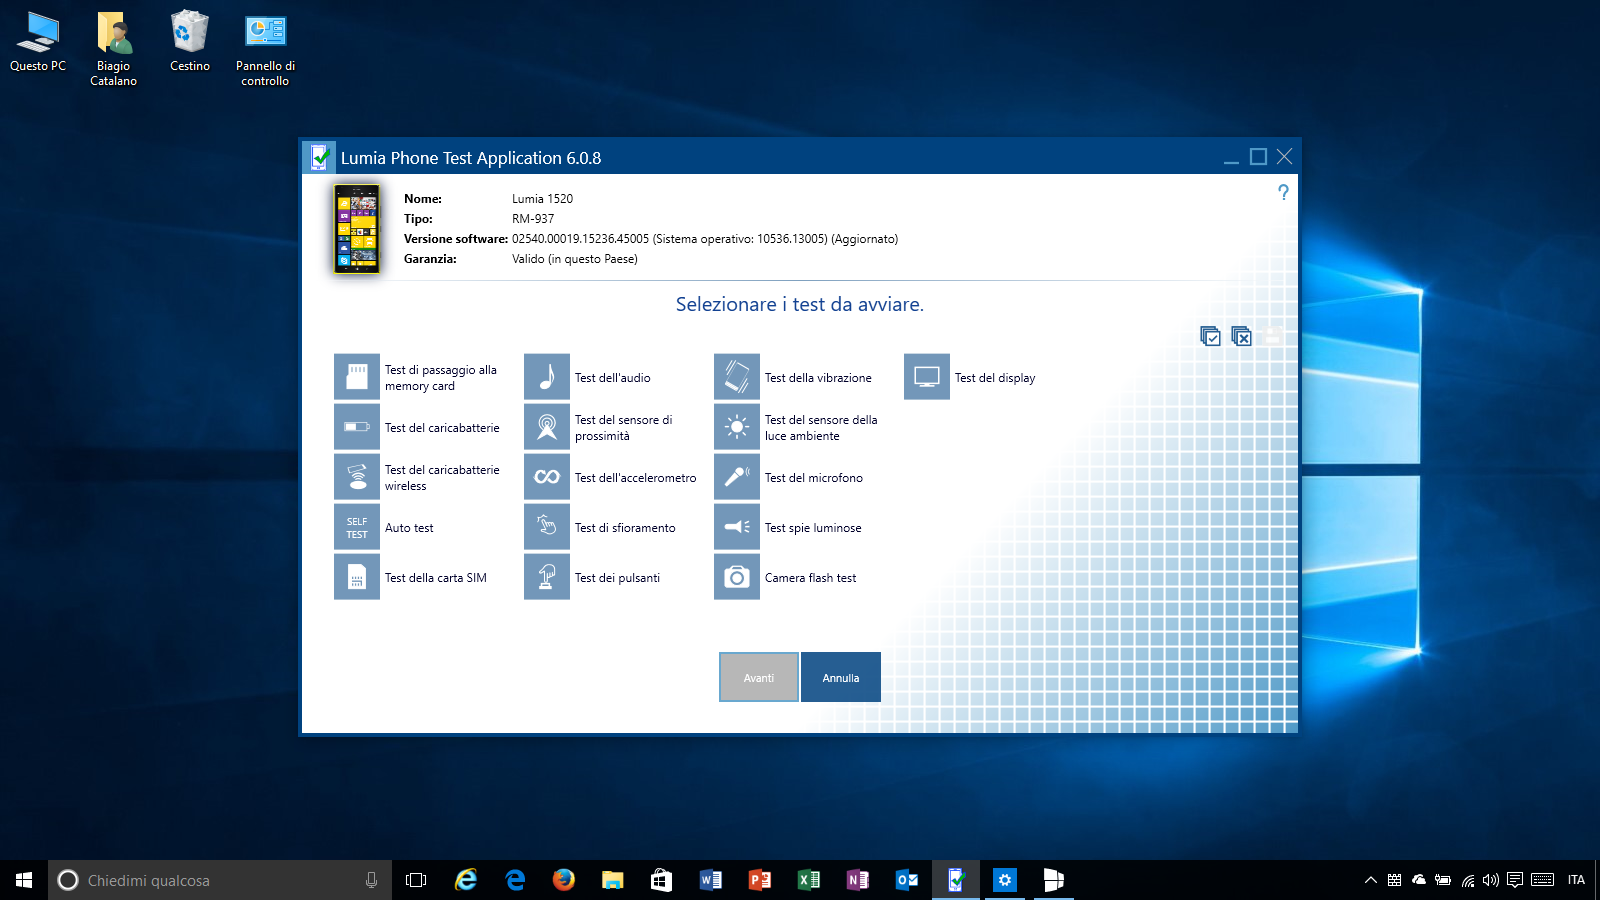Click the 'Test dell'audio' label
Viewport: 1600px width, 900px height.
(x=613, y=378)
